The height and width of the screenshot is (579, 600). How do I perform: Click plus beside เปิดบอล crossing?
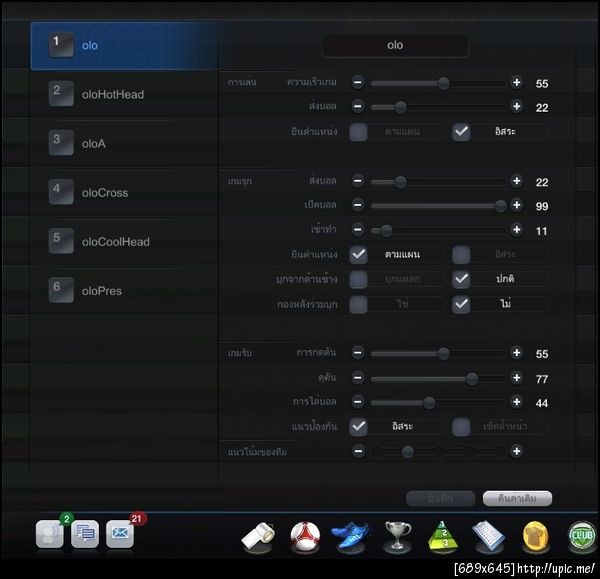(x=517, y=205)
